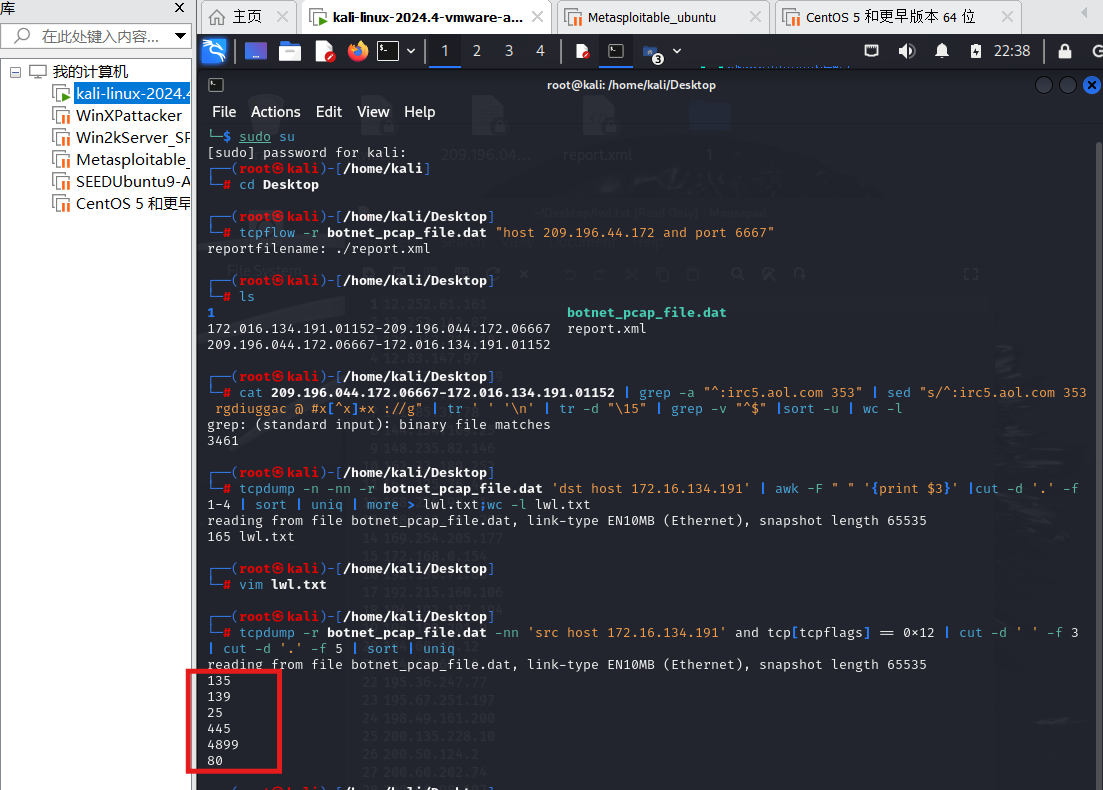The height and width of the screenshot is (790, 1103).
Task: Open the File menu in terminal
Action: [x=224, y=112]
